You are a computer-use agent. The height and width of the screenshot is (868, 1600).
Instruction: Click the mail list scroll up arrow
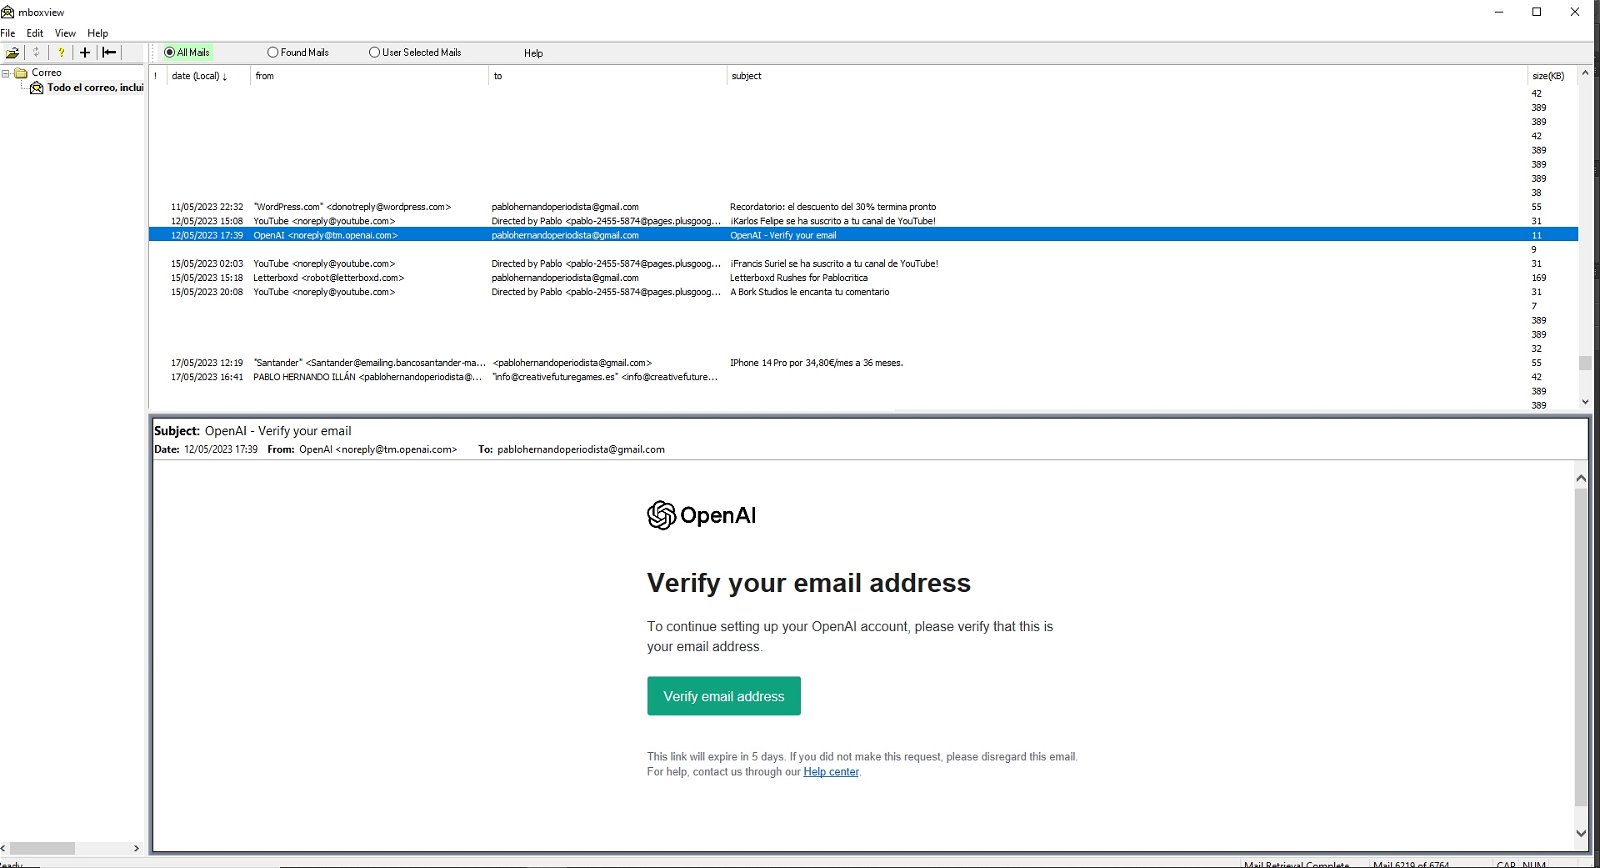(x=1585, y=74)
